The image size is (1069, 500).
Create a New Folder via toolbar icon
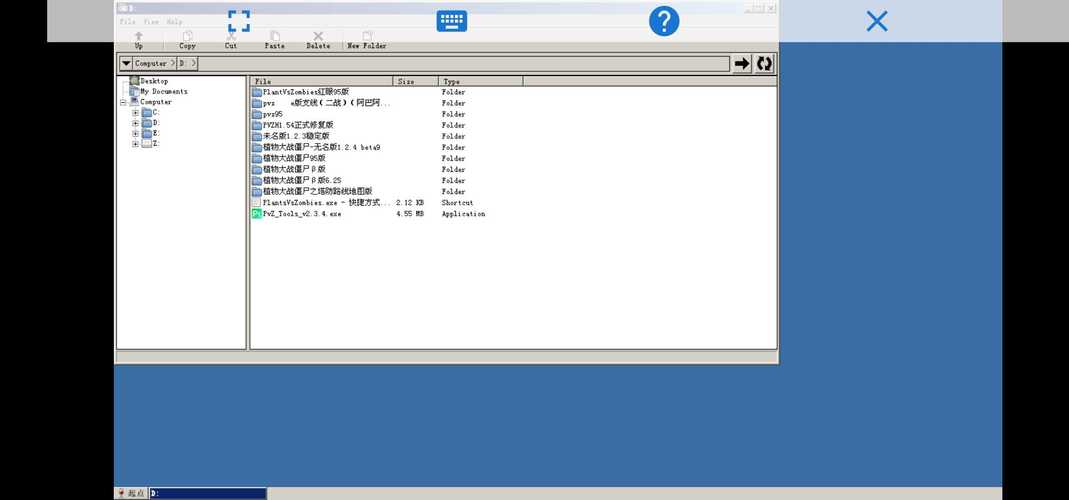(x=367, y=35)
